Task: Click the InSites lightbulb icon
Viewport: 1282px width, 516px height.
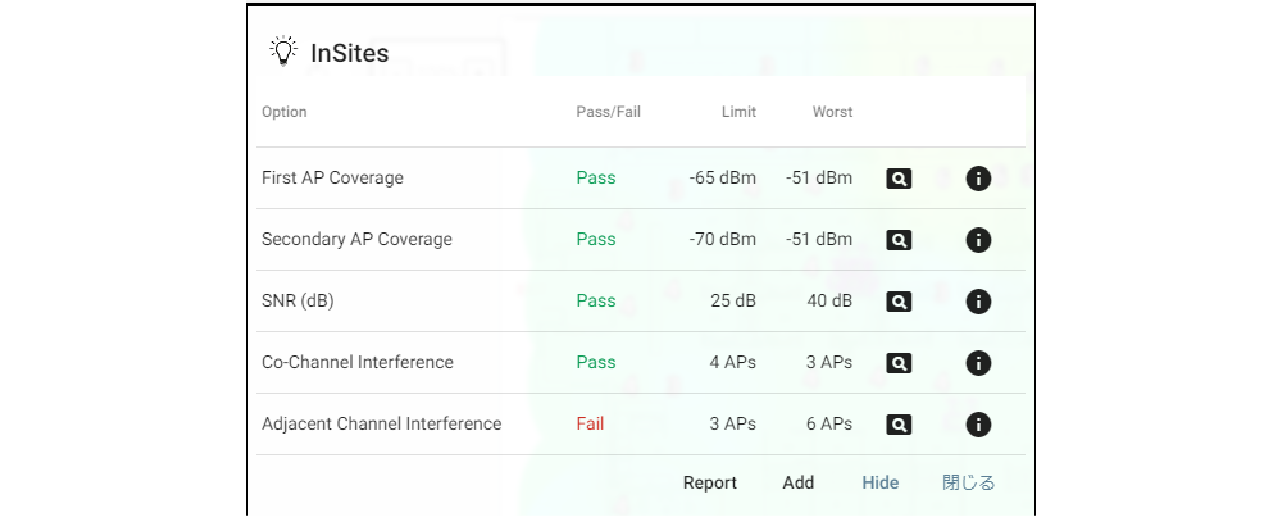Action: point(283,51)
